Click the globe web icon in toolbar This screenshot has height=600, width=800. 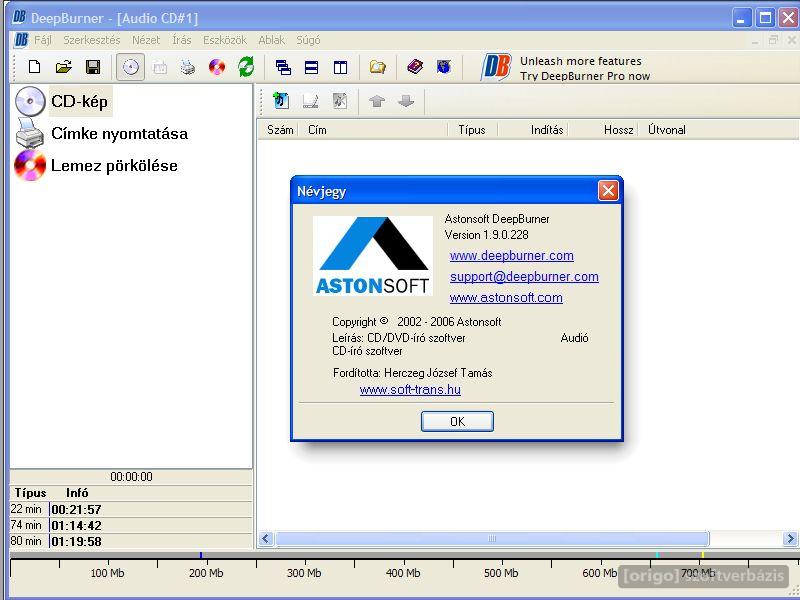pos(443,67)
